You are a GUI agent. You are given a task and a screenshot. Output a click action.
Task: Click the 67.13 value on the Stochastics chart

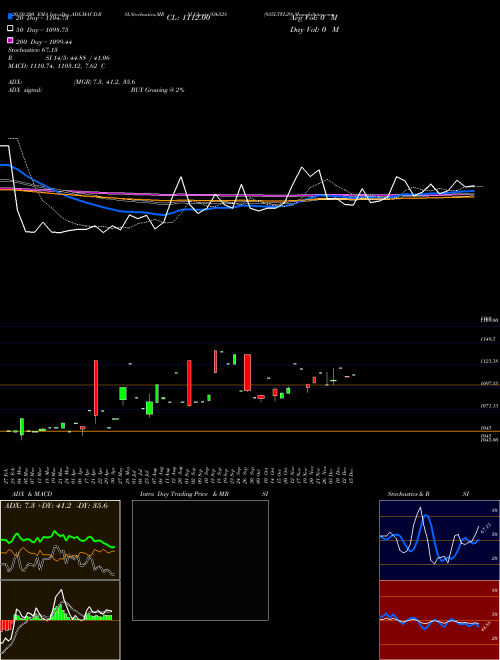[x=486, y=528]
